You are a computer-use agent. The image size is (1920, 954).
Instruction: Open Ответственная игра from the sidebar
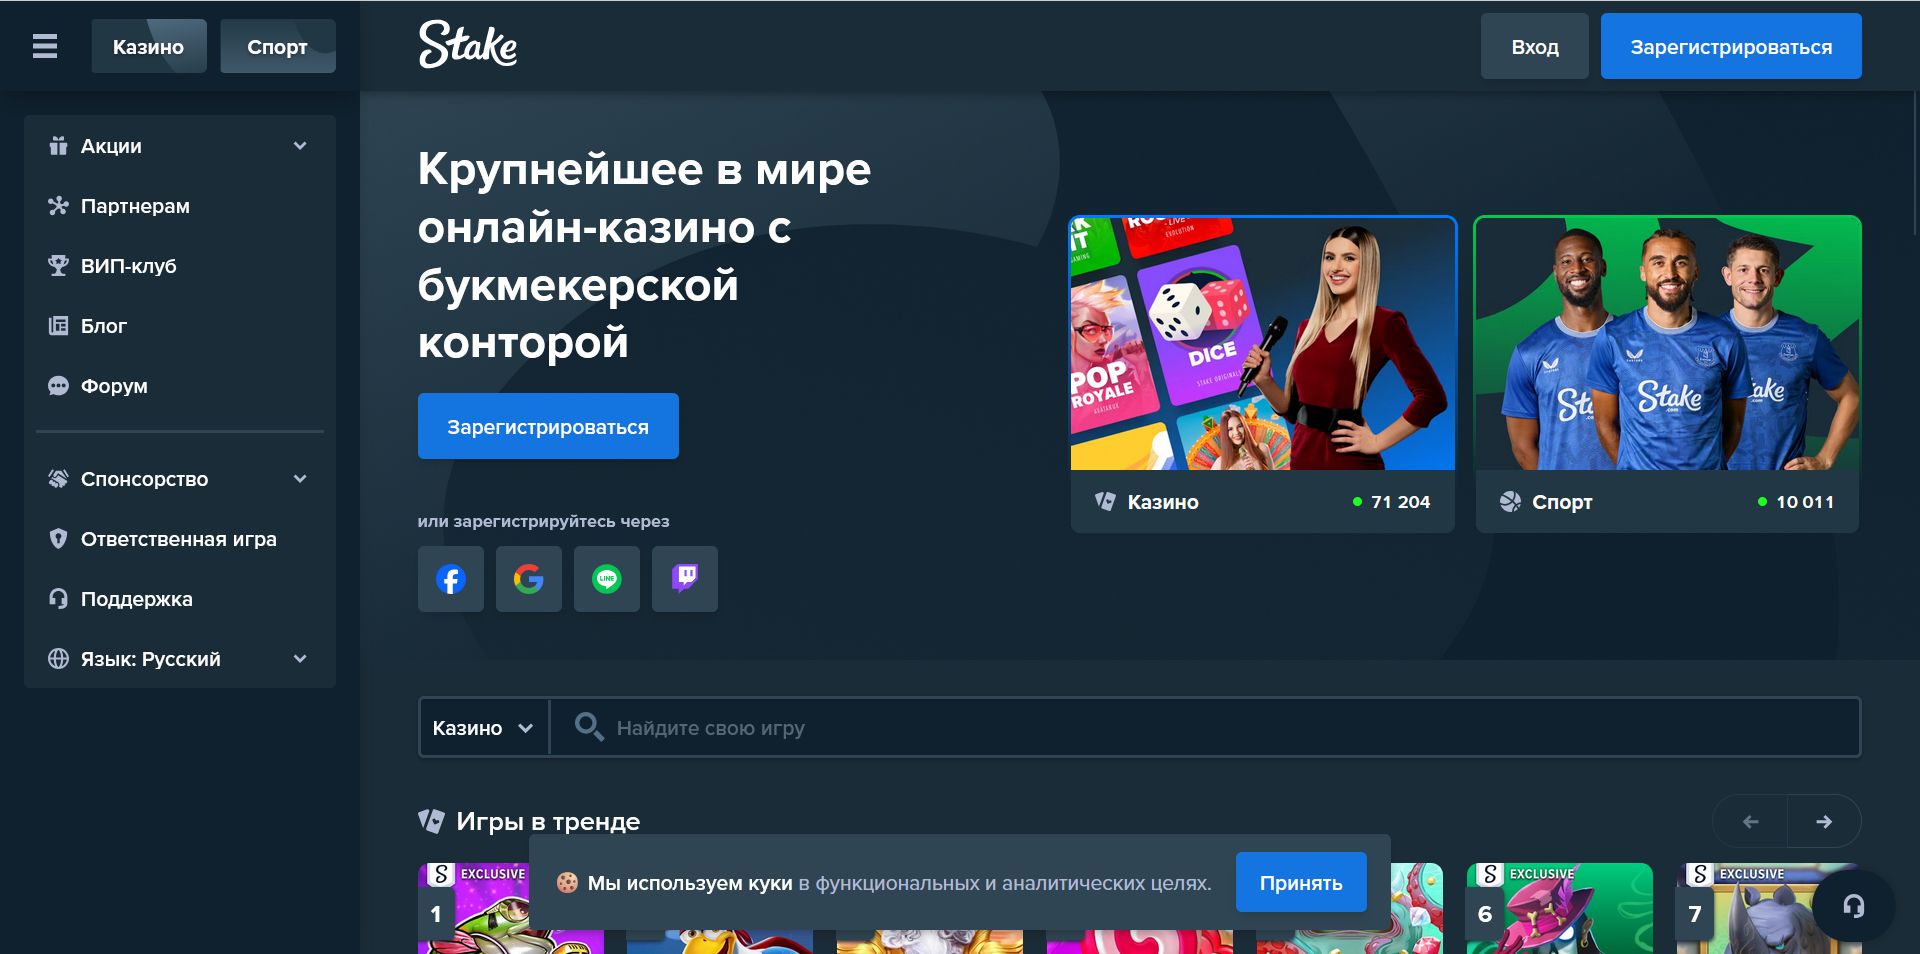point(178,538)
